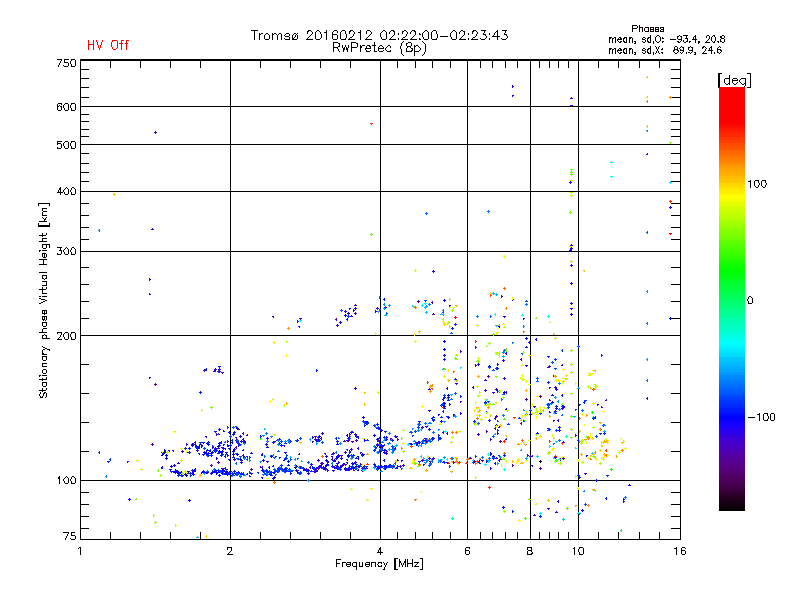Click the '4' frequency axis label
The height and width of the screenshot is (600, 800).
click(380, 551)
